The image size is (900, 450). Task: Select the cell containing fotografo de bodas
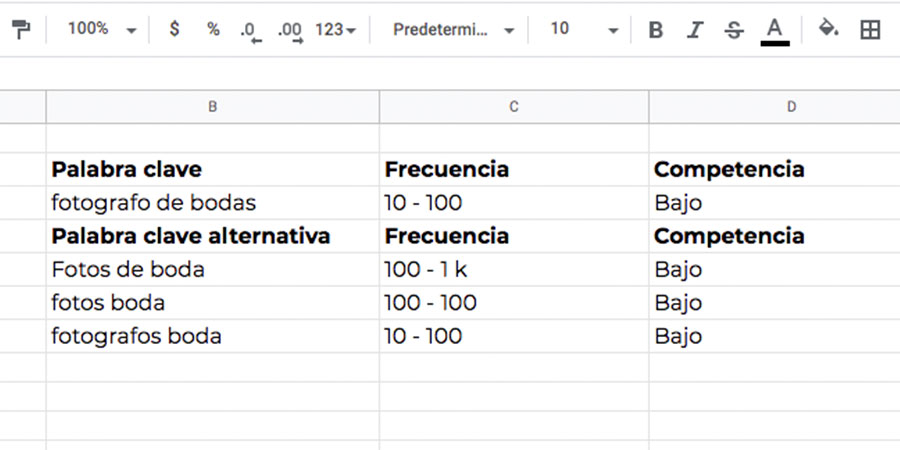[212, 203]
